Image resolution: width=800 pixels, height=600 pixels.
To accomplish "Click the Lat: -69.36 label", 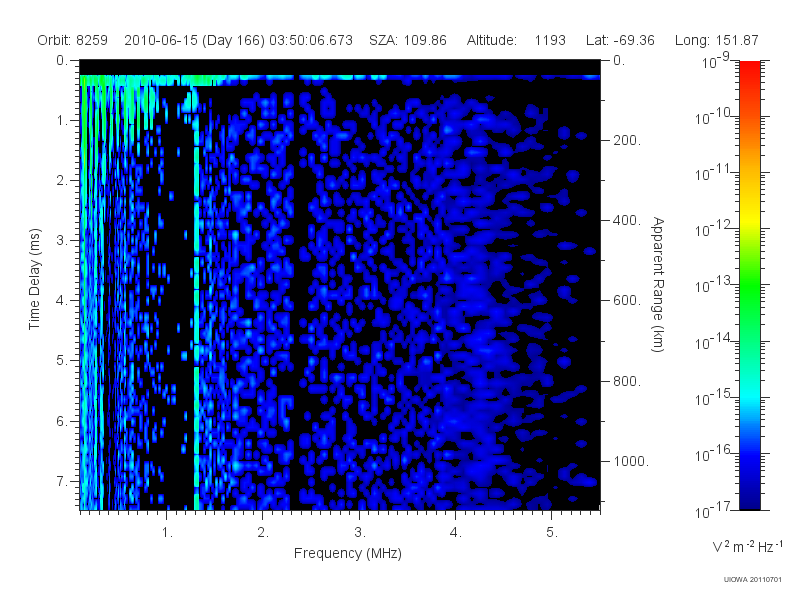I will point(620,40).
